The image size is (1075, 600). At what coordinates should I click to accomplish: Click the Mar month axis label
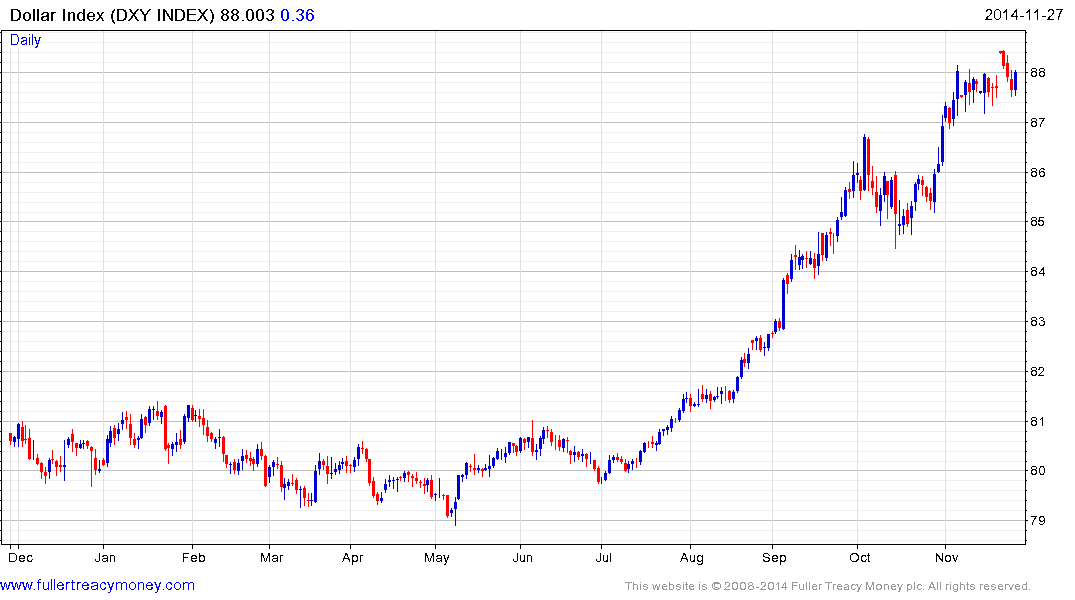[271, 557]
